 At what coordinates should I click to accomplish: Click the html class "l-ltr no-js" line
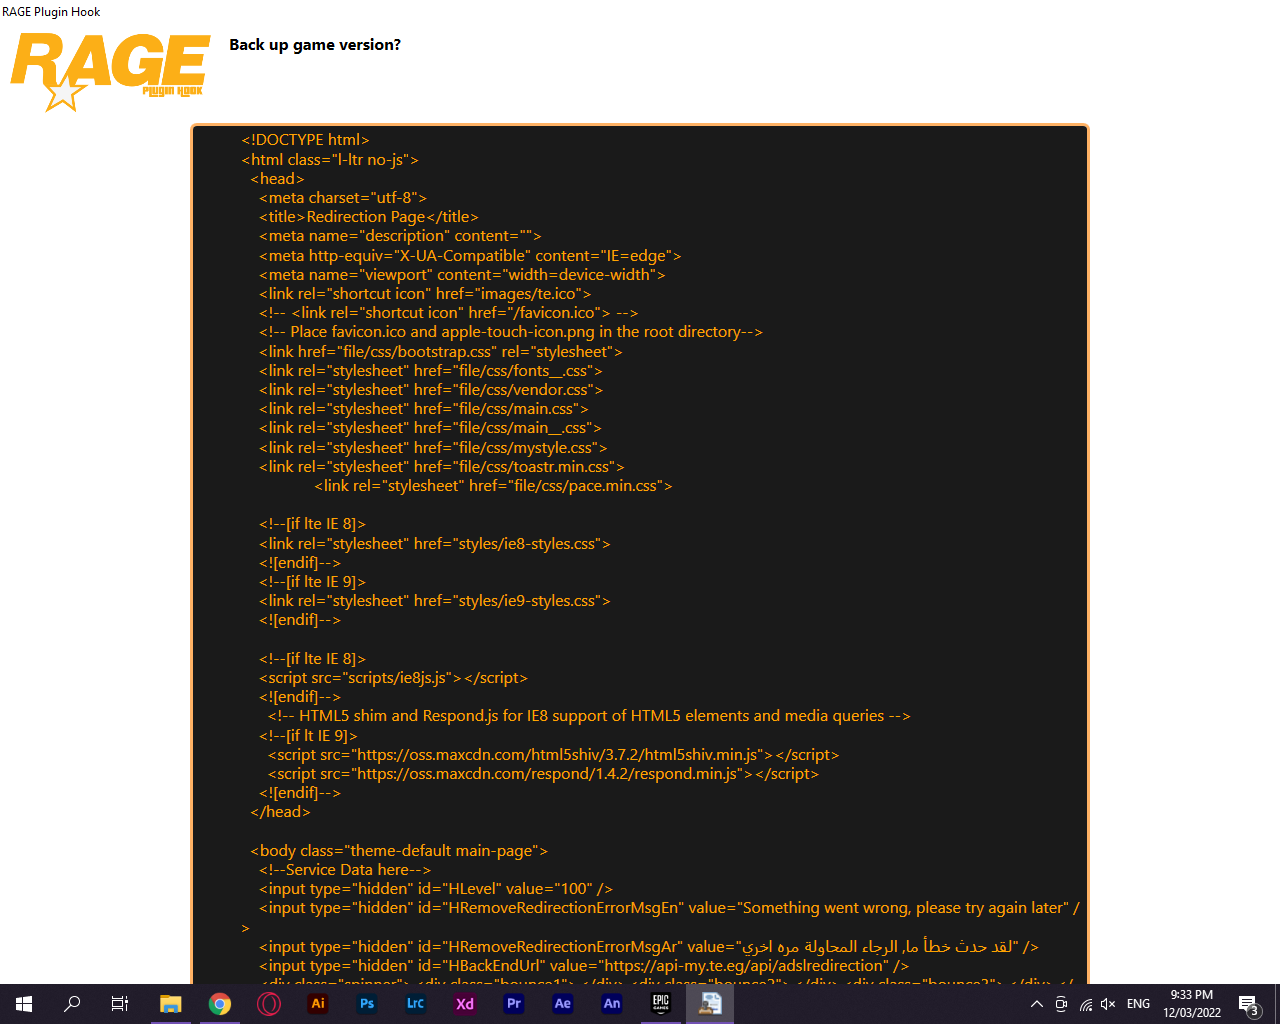tap(330, 160)
